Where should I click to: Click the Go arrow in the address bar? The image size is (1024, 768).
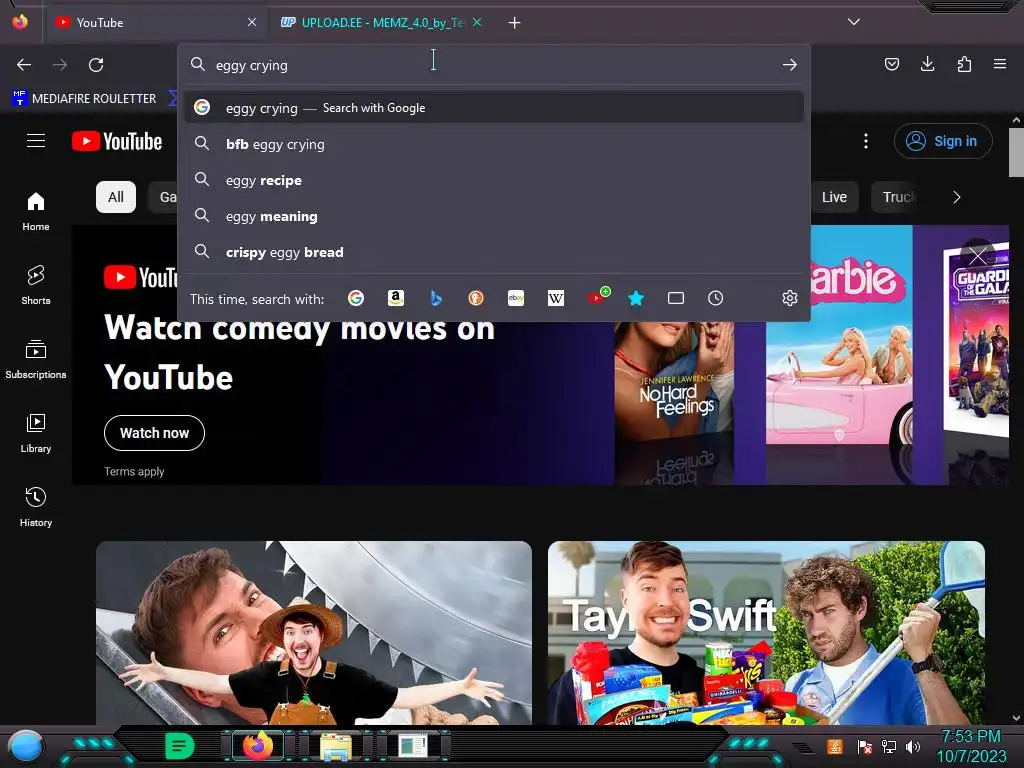coord(790,65)
